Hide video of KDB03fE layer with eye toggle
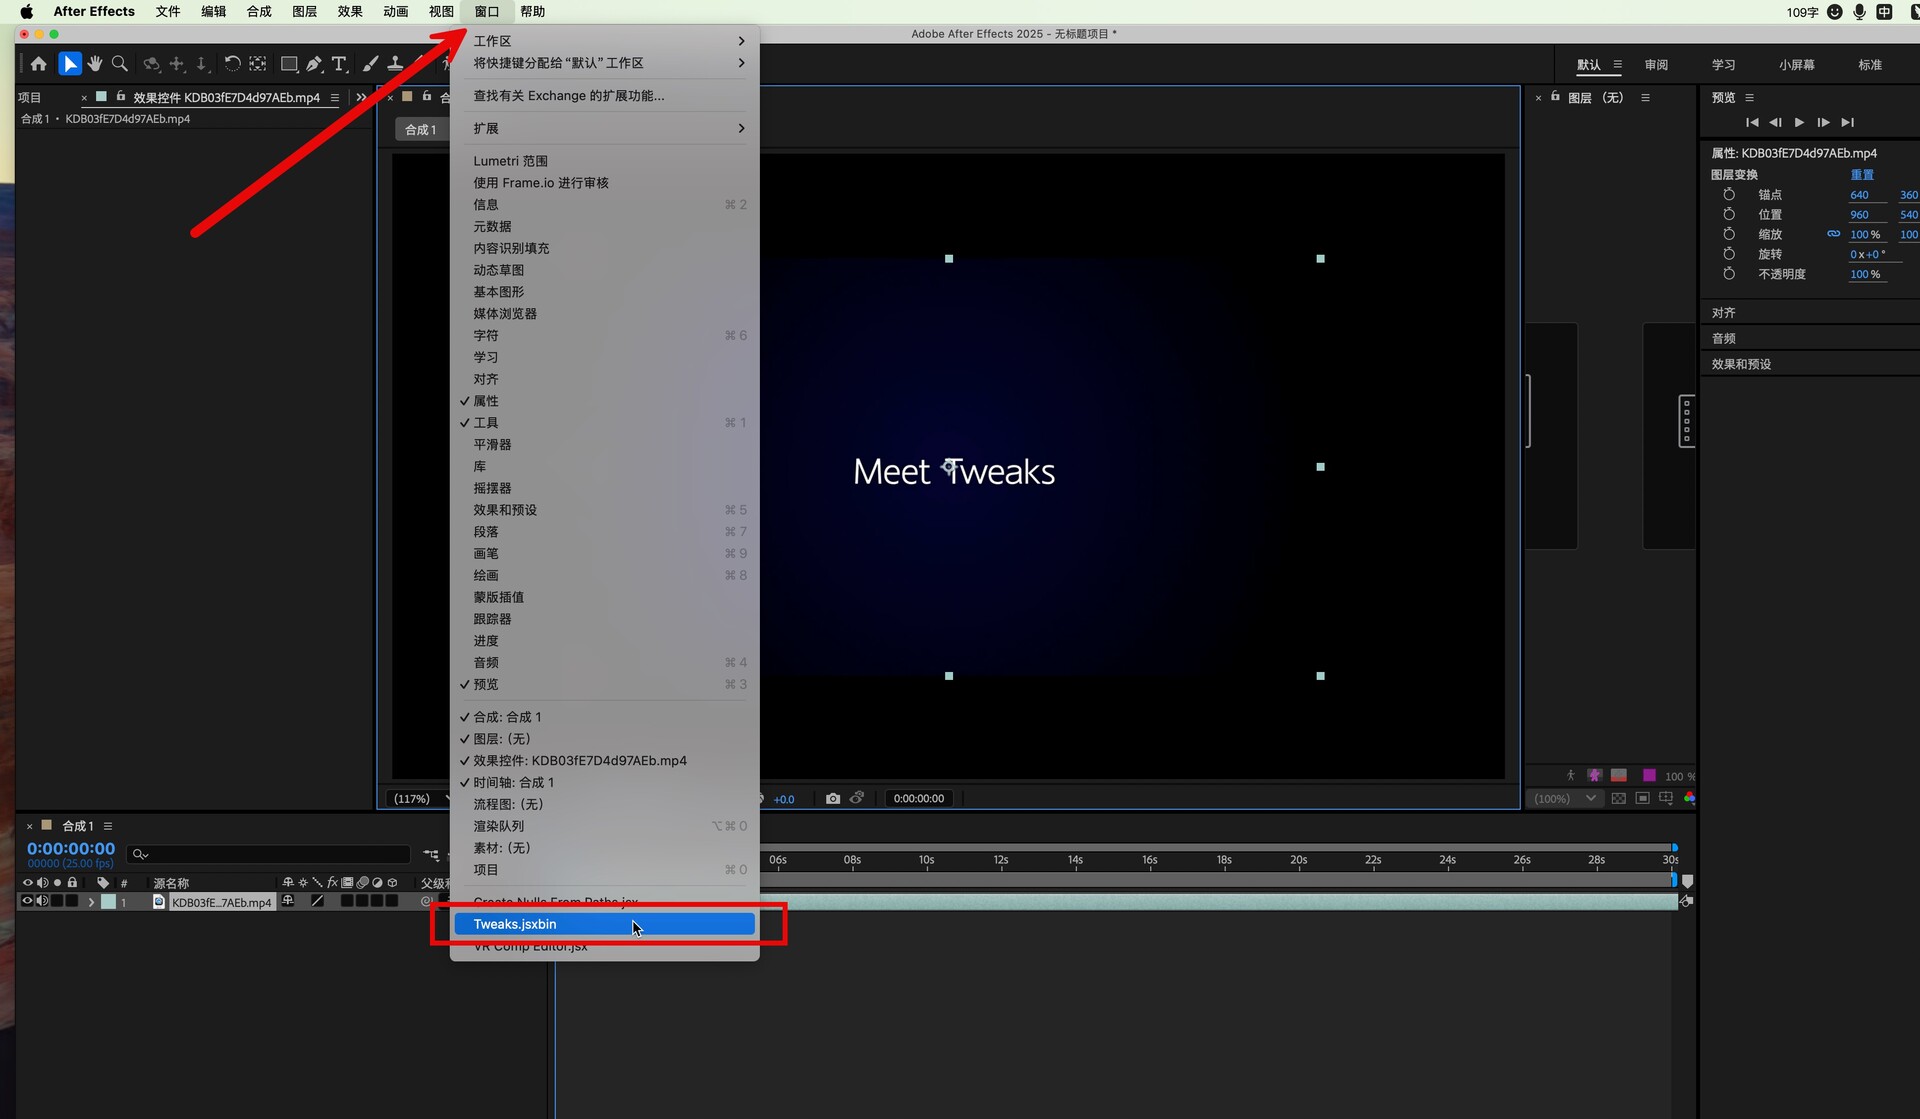The height and width of the screenshot is (1119, 1920). [27, 902]
